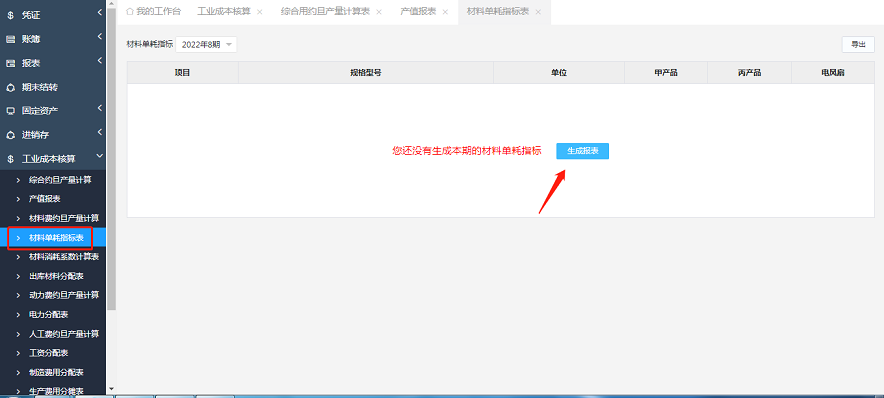Click the arrow before 工资分配表

pos(18,353)
